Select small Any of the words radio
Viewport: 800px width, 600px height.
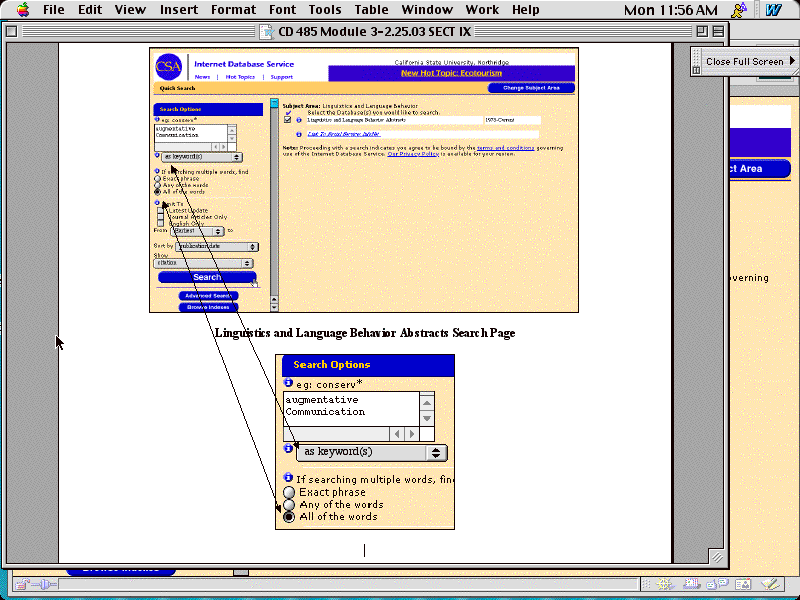[x=157, y=185]
